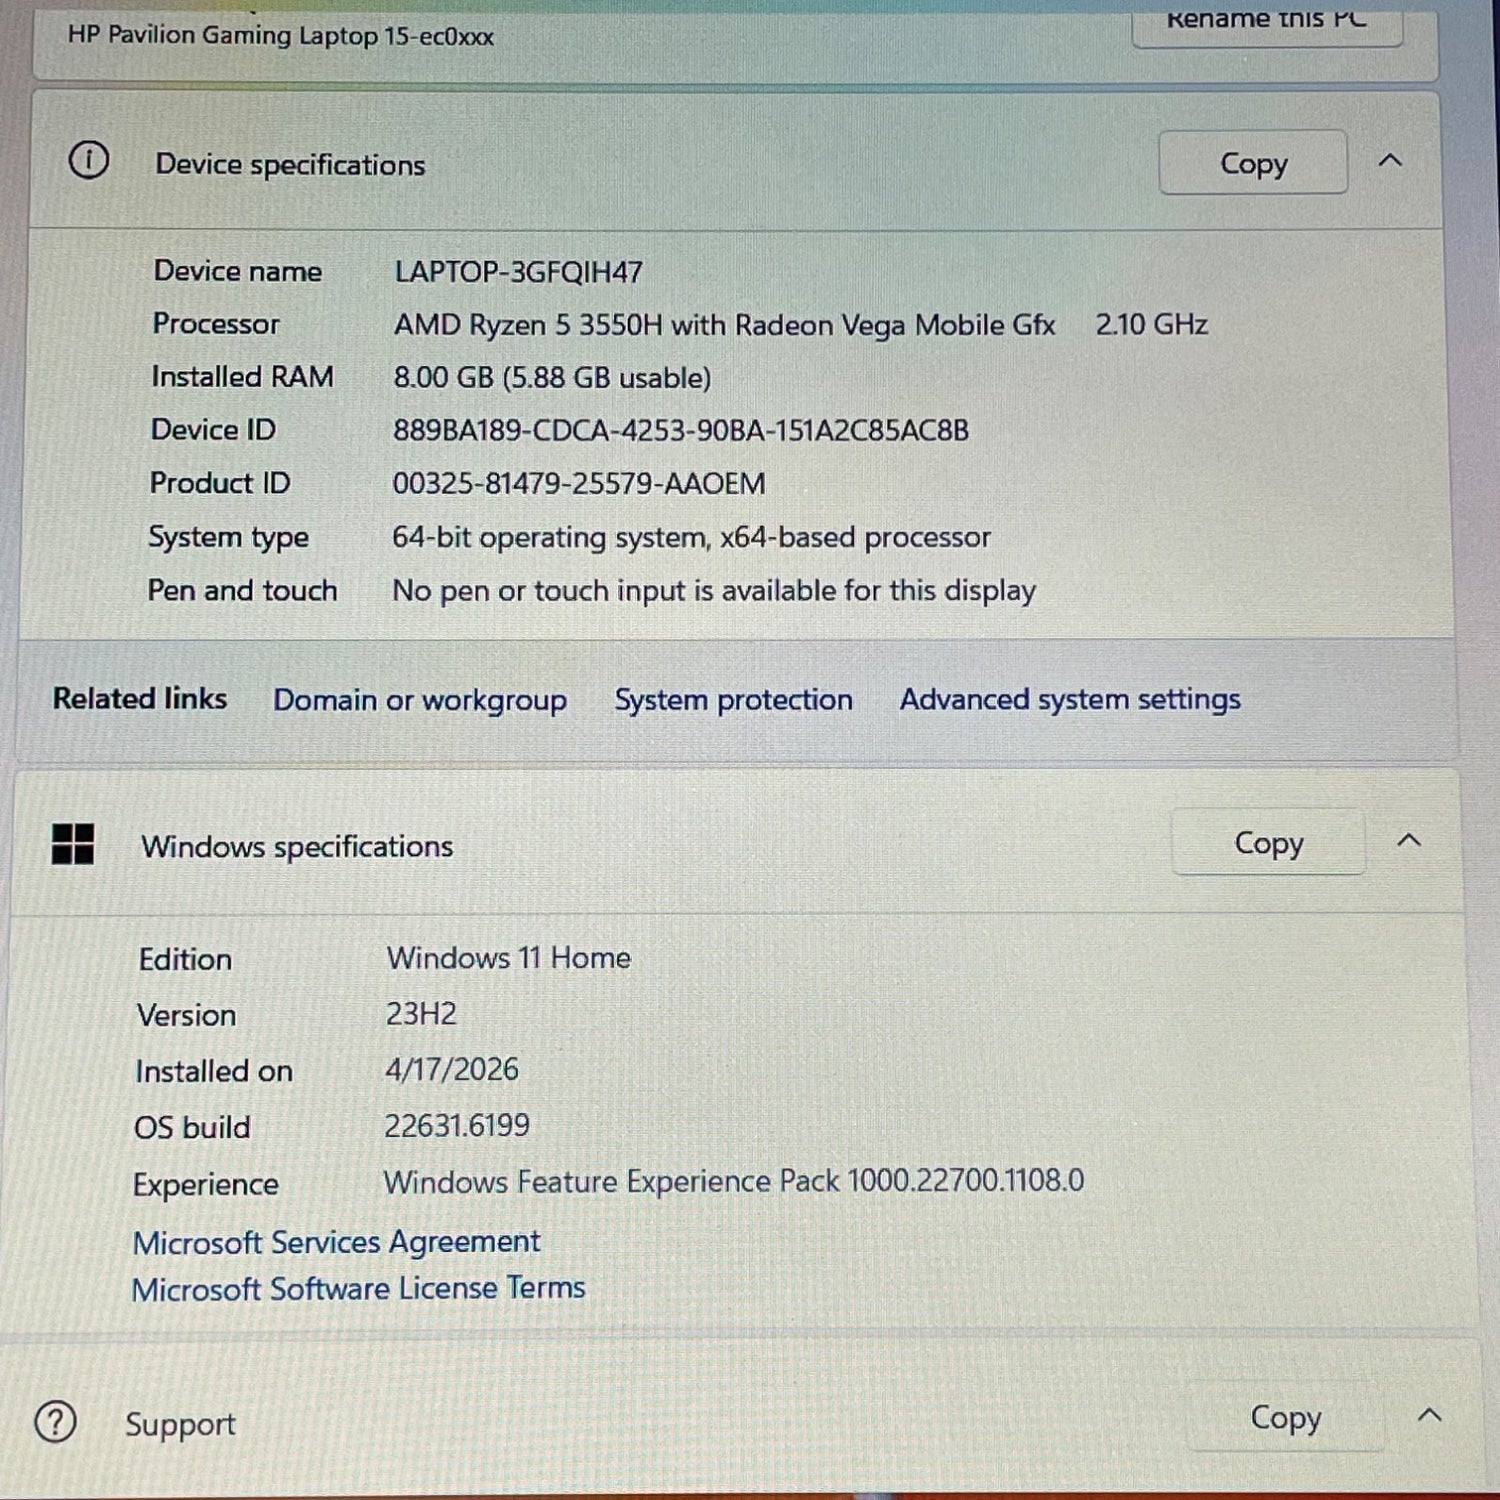
Task: Select the Device ID value text
Action: pos(681,430)
